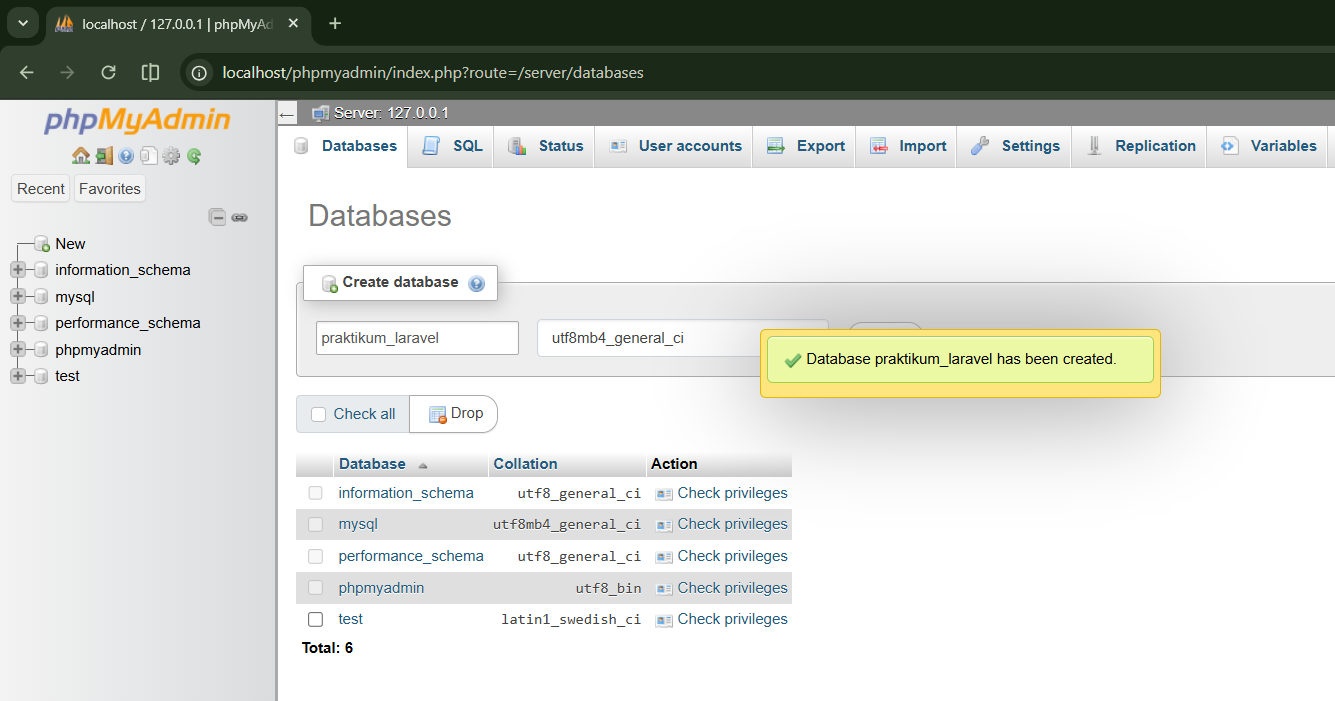Open the Databases tab
The height and width of the screenshot is (701, 1335).
pyautogui.click(x=345, y=146)
